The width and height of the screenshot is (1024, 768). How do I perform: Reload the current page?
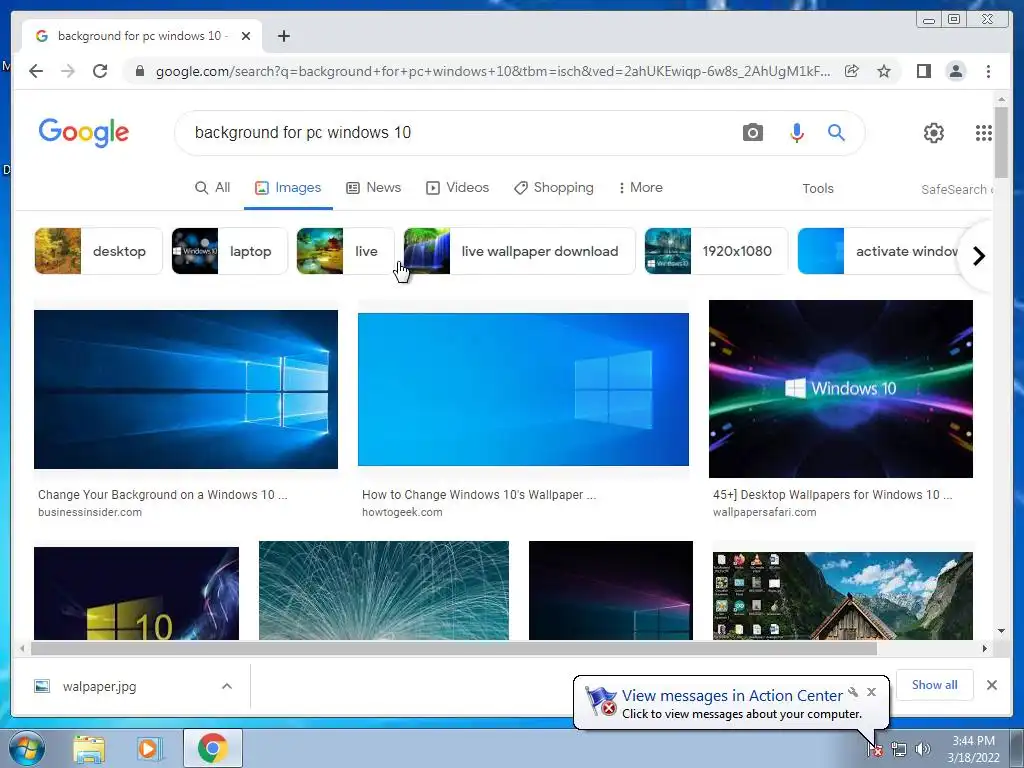coord(100,71)
